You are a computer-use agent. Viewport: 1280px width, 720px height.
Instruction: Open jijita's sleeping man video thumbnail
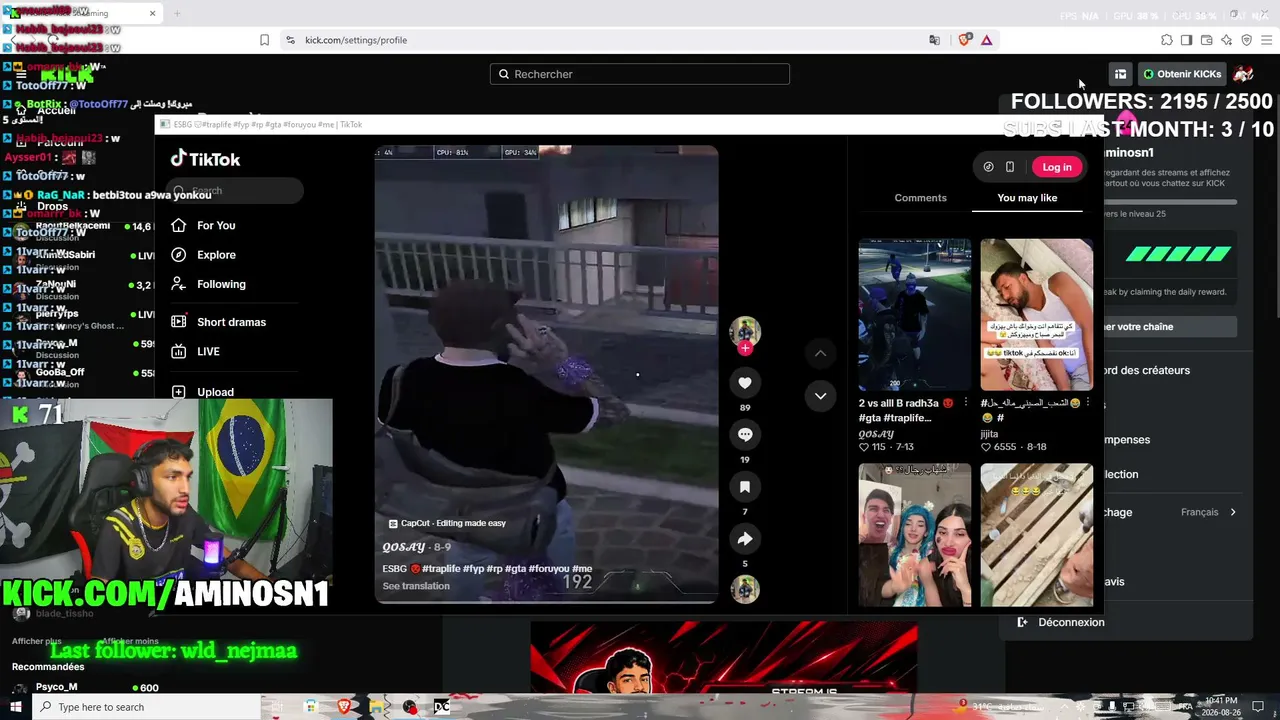point(1037,314)
